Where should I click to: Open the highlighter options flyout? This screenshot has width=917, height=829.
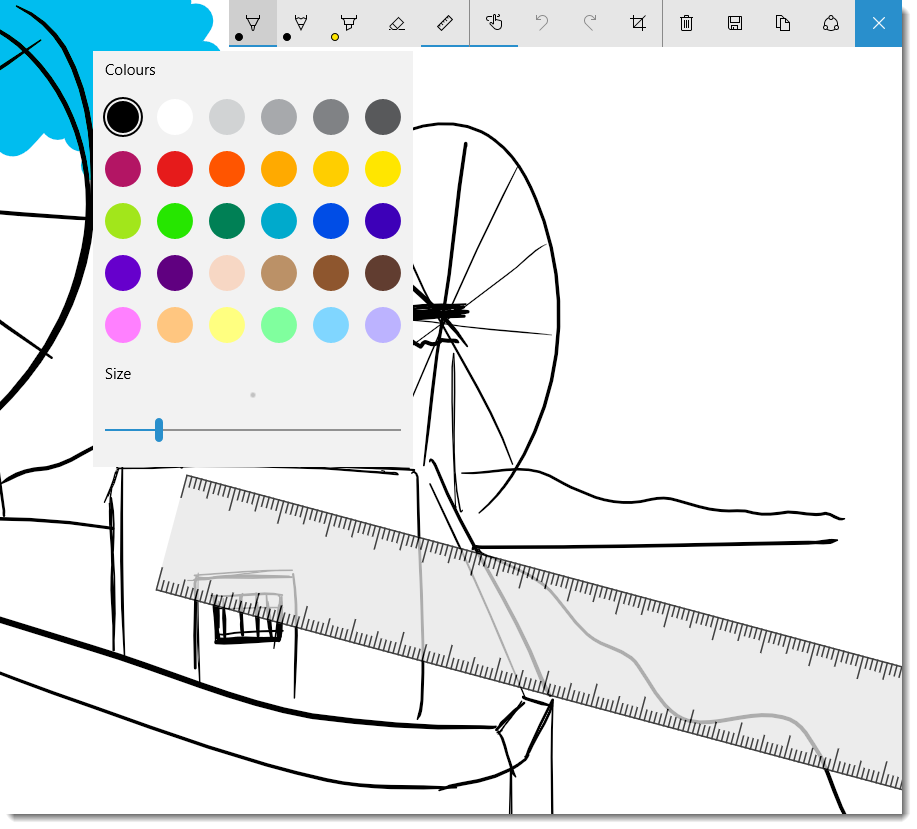pyautogui.click(x=347, y=24)
